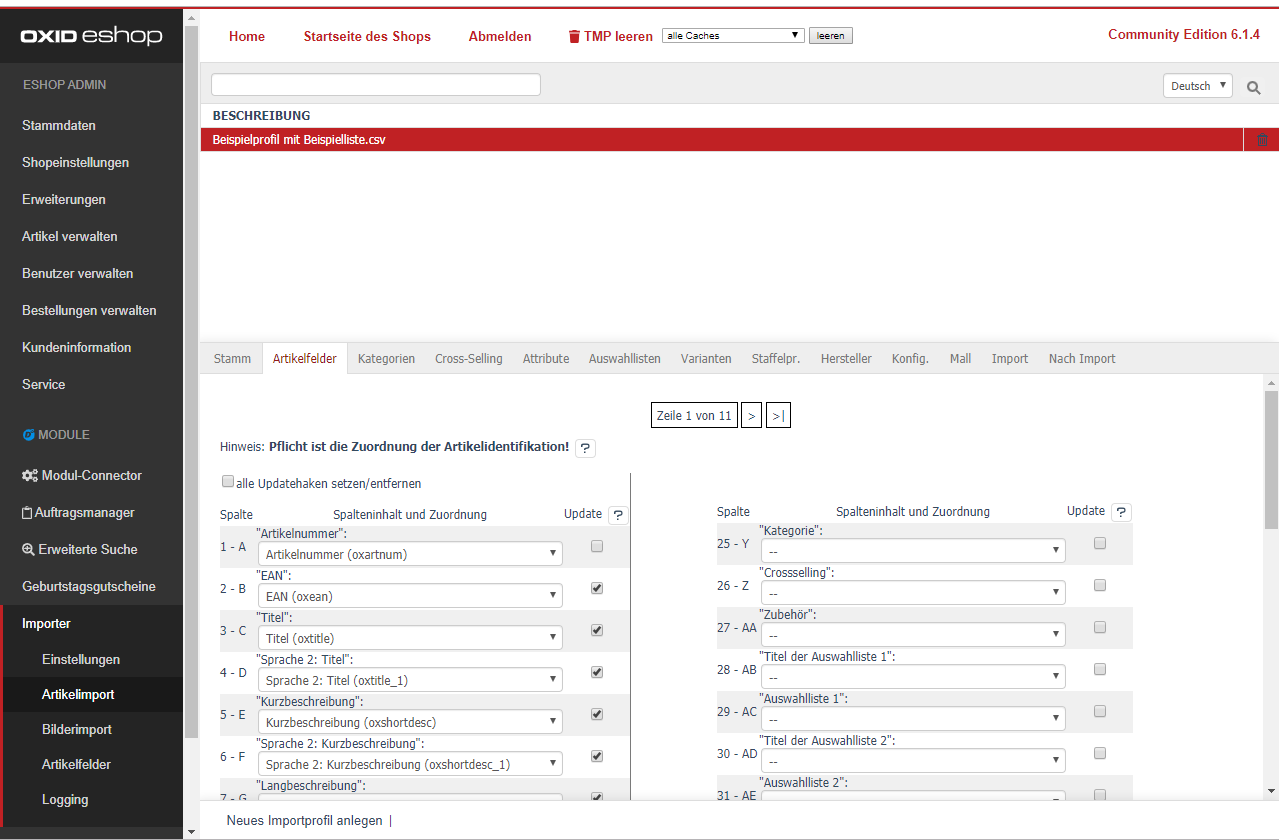Image resolution: width=1279 pixels, height=840 pixels.
Task: Jump to last row with >| button
Action: click(778, 415)
